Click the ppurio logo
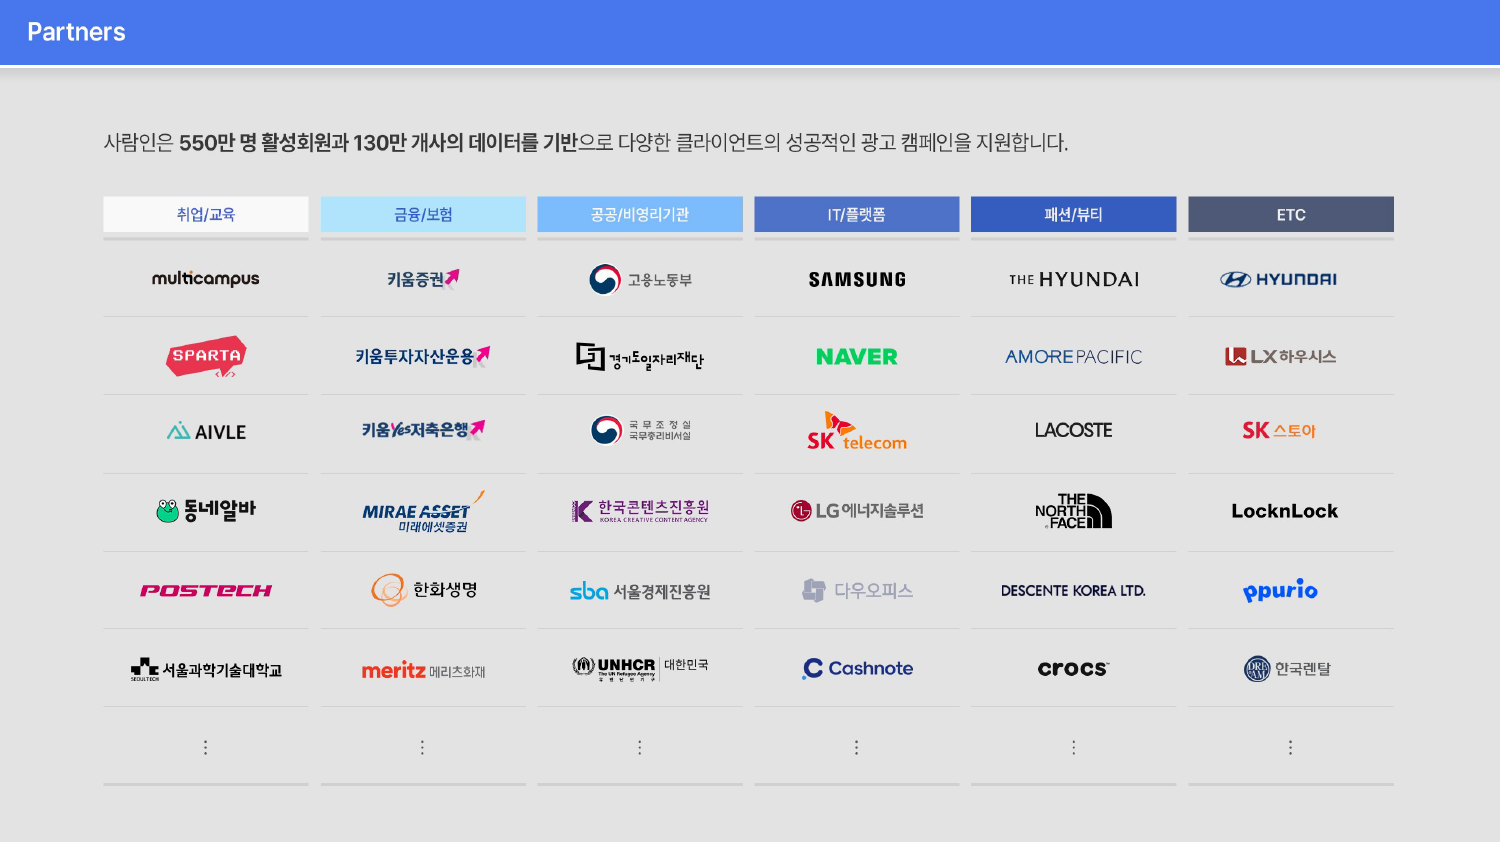Screen dimensions: 1500x842 point(1281,590)
